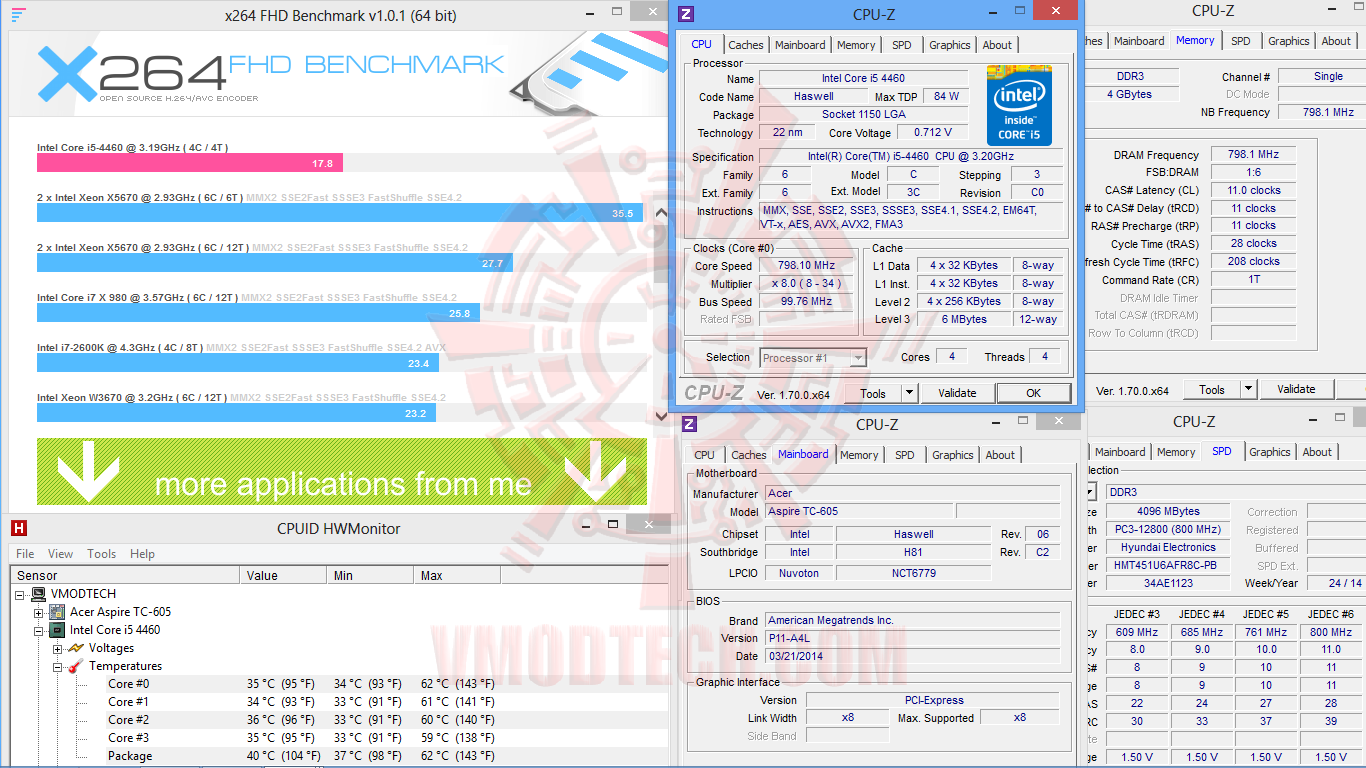
Task: Open the File menu in HWMonitor
Action: click(25, 553)
